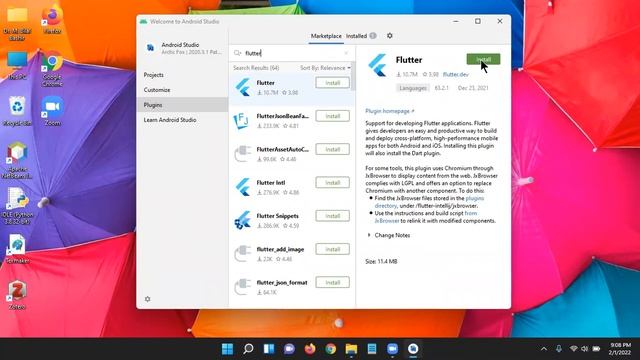Install the FlutterAssetAutoCompletion plugin

(x=333, y=149)
